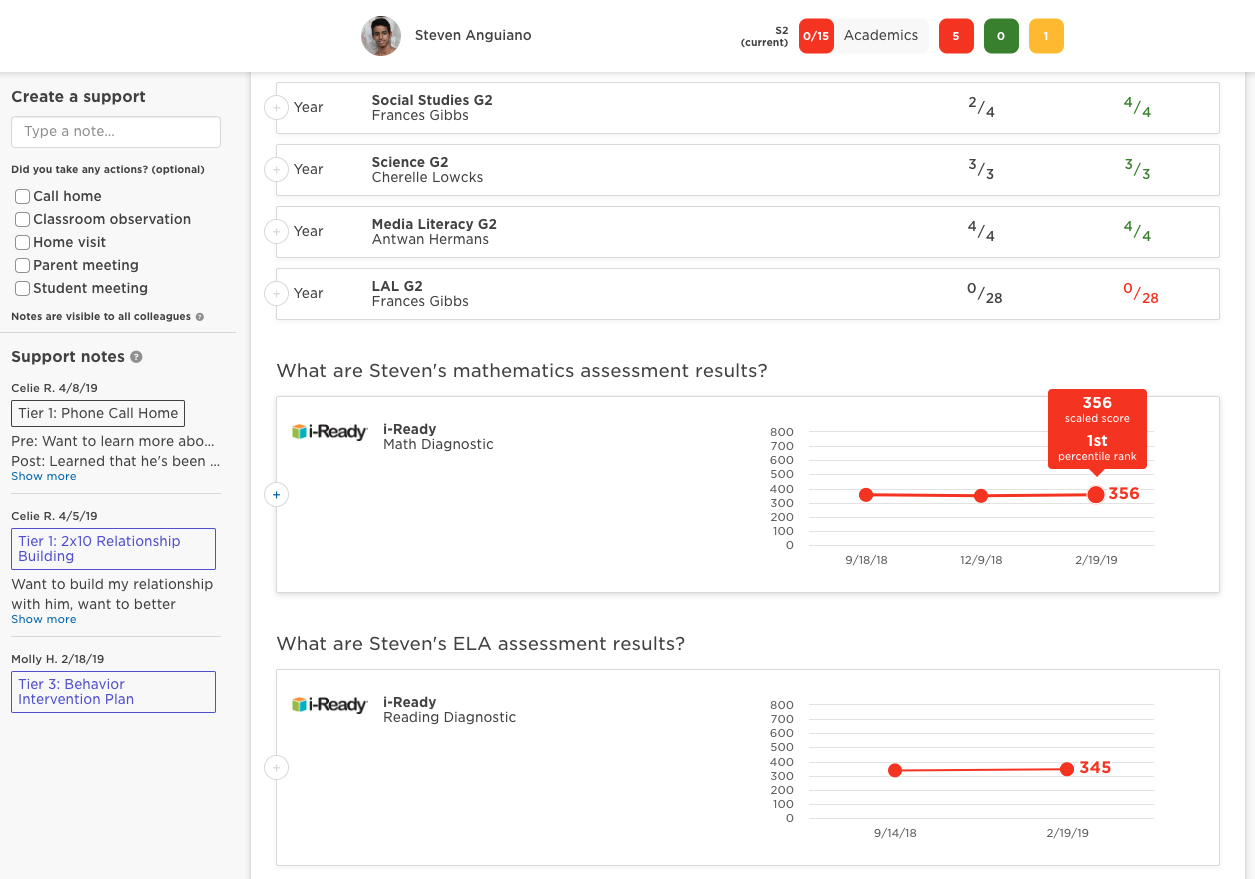Click the green 0 indicator badge
The width and height of the screenshot is (1255, 879).
1001,36
